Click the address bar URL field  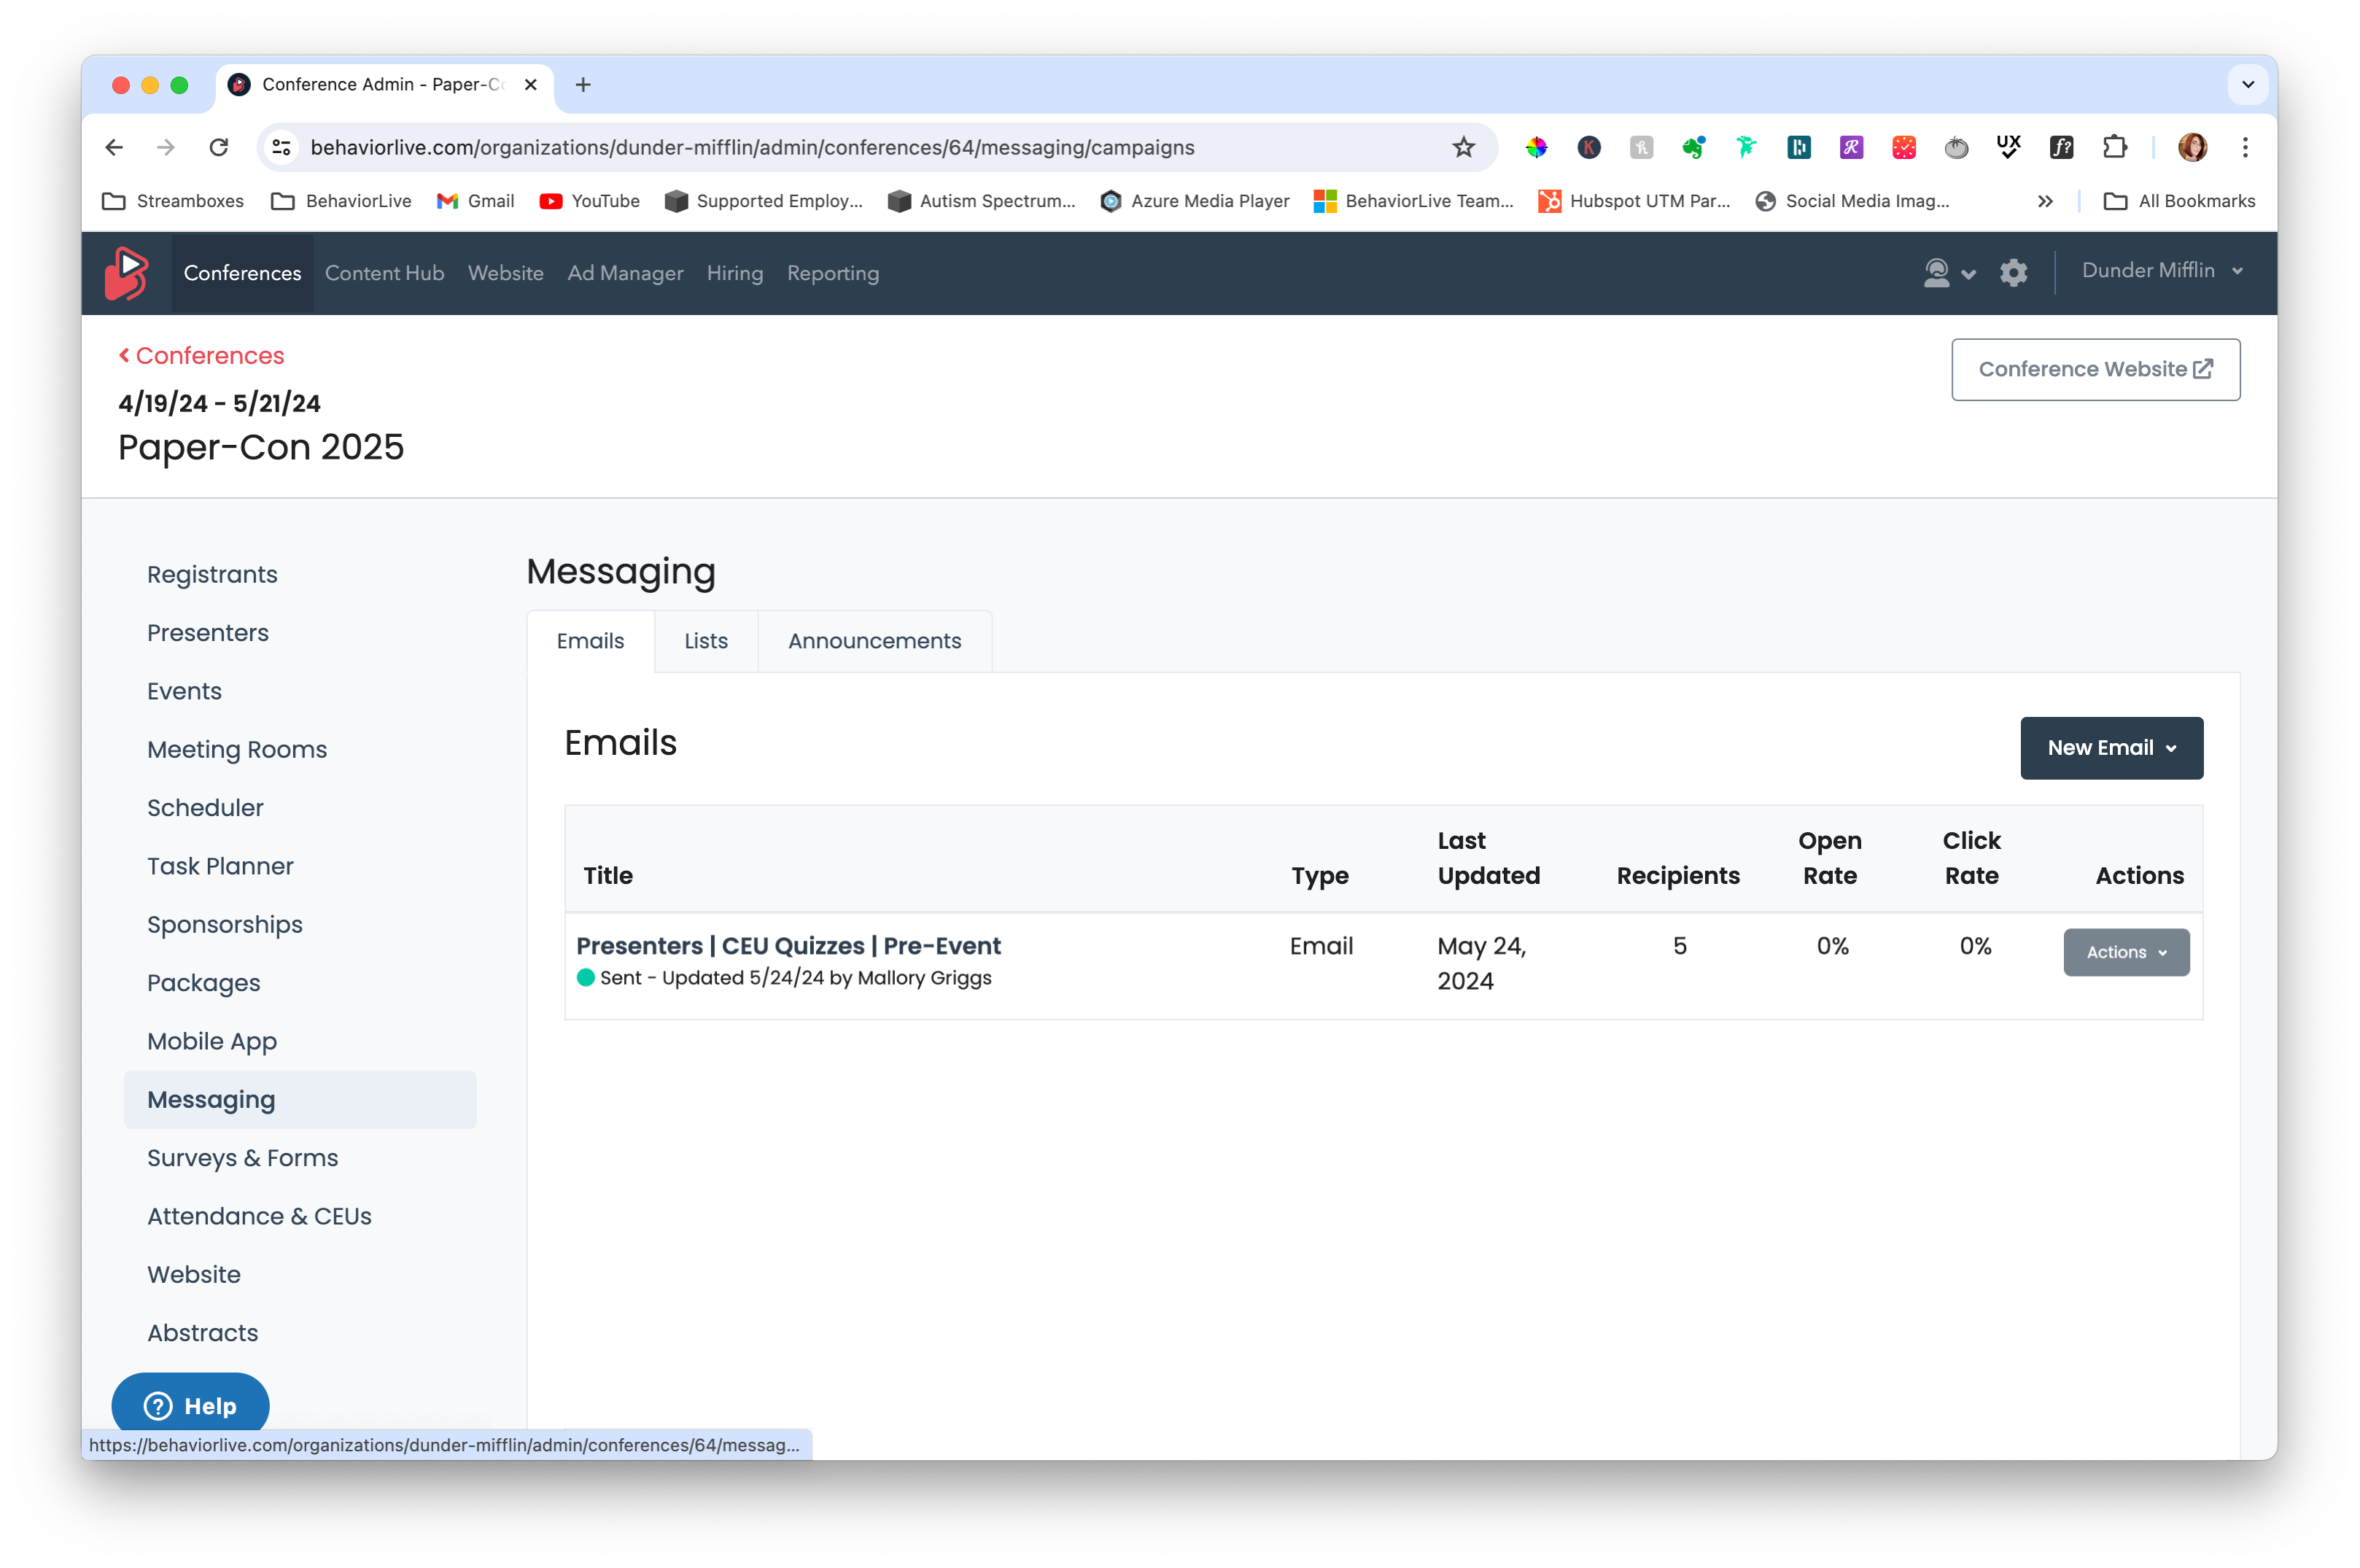[752, 147]
